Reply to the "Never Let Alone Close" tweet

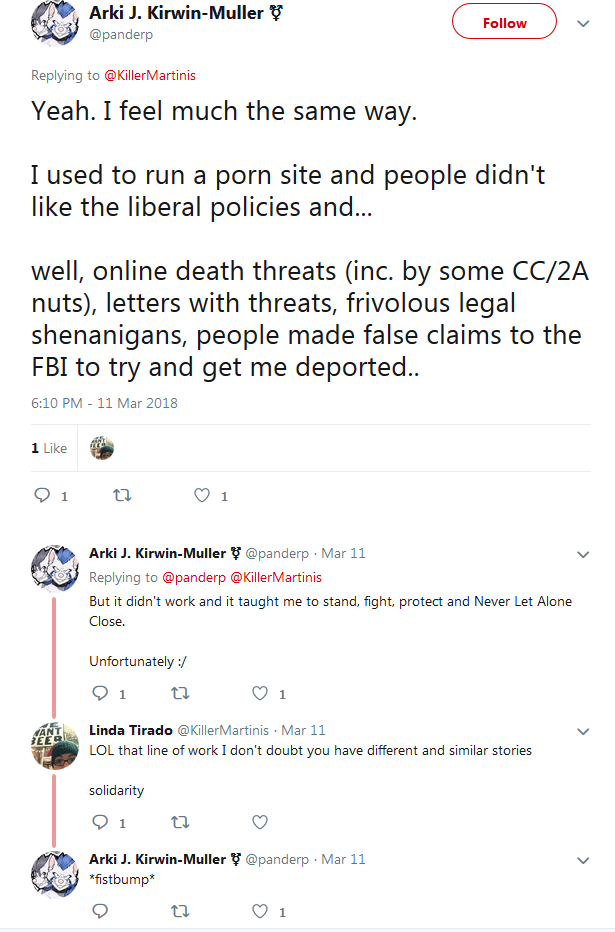[100, 693]
